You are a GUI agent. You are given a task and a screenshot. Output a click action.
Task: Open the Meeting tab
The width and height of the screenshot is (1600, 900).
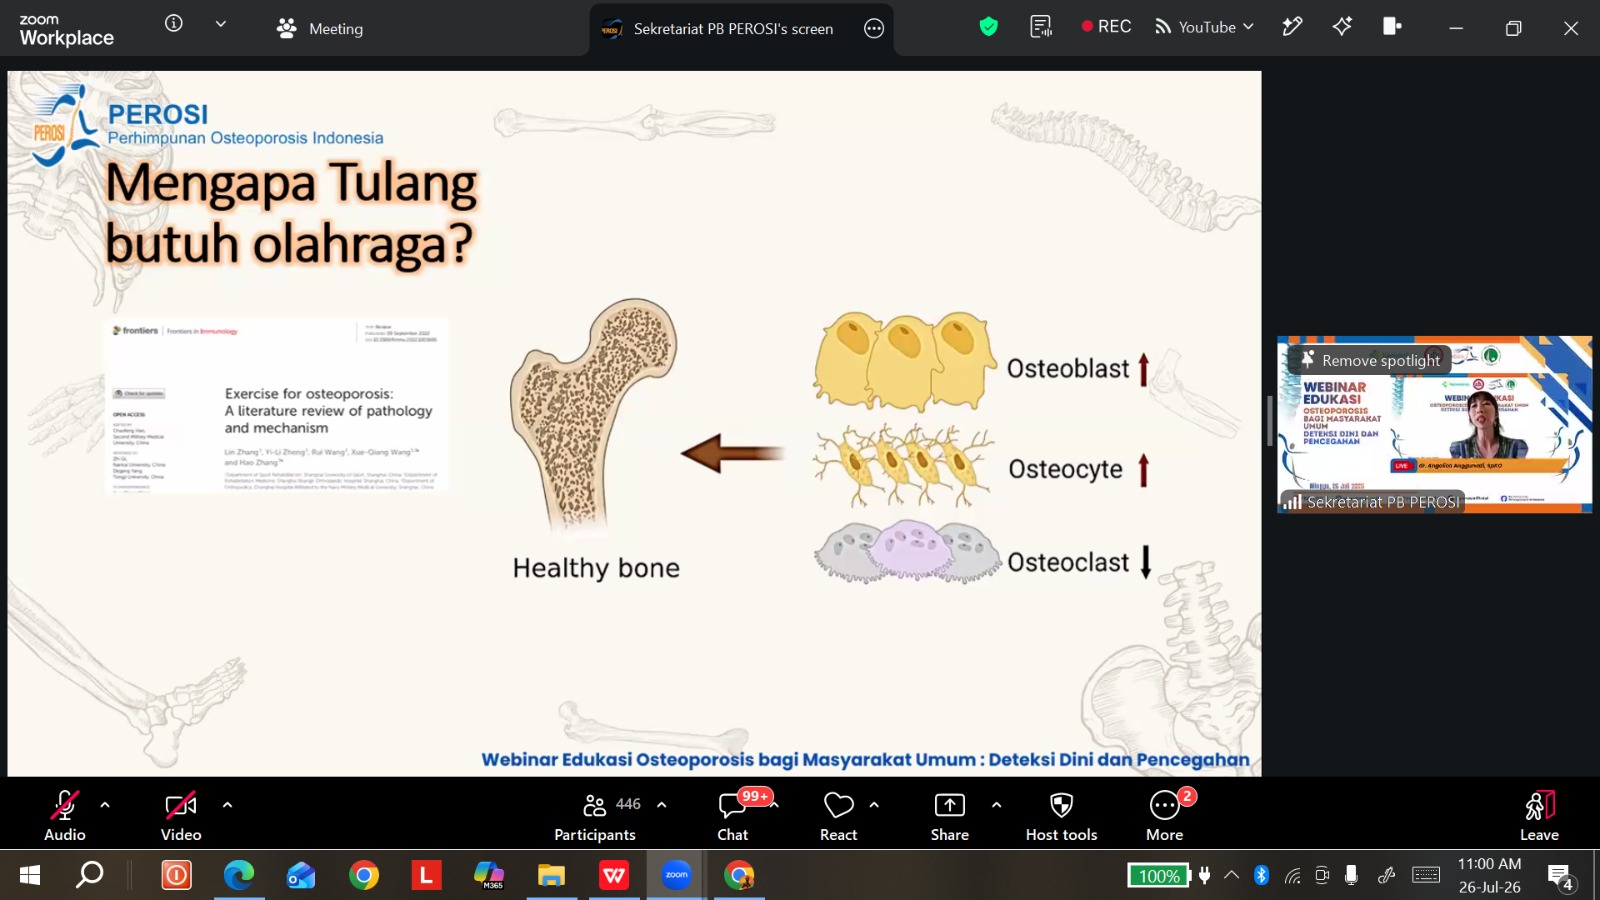coord(320,28)
